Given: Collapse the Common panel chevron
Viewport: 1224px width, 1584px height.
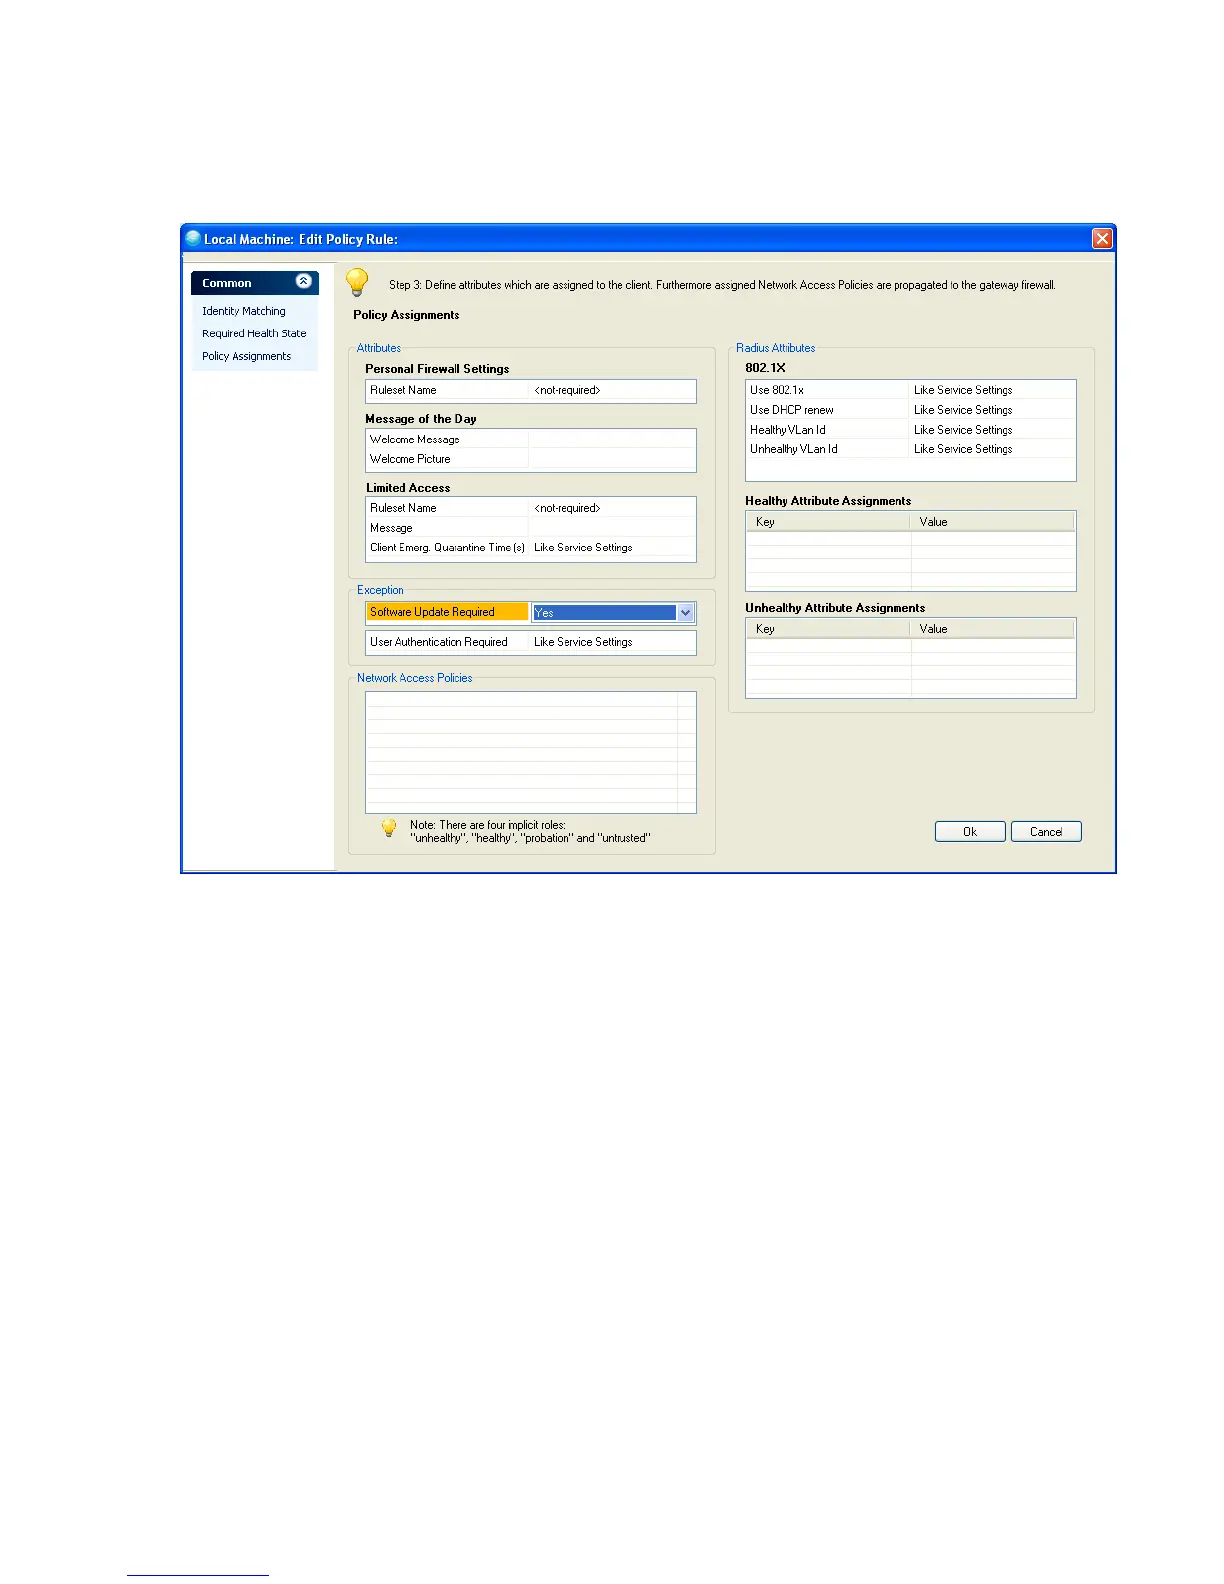Looking at the screenshot, I should tap(304, 282).
